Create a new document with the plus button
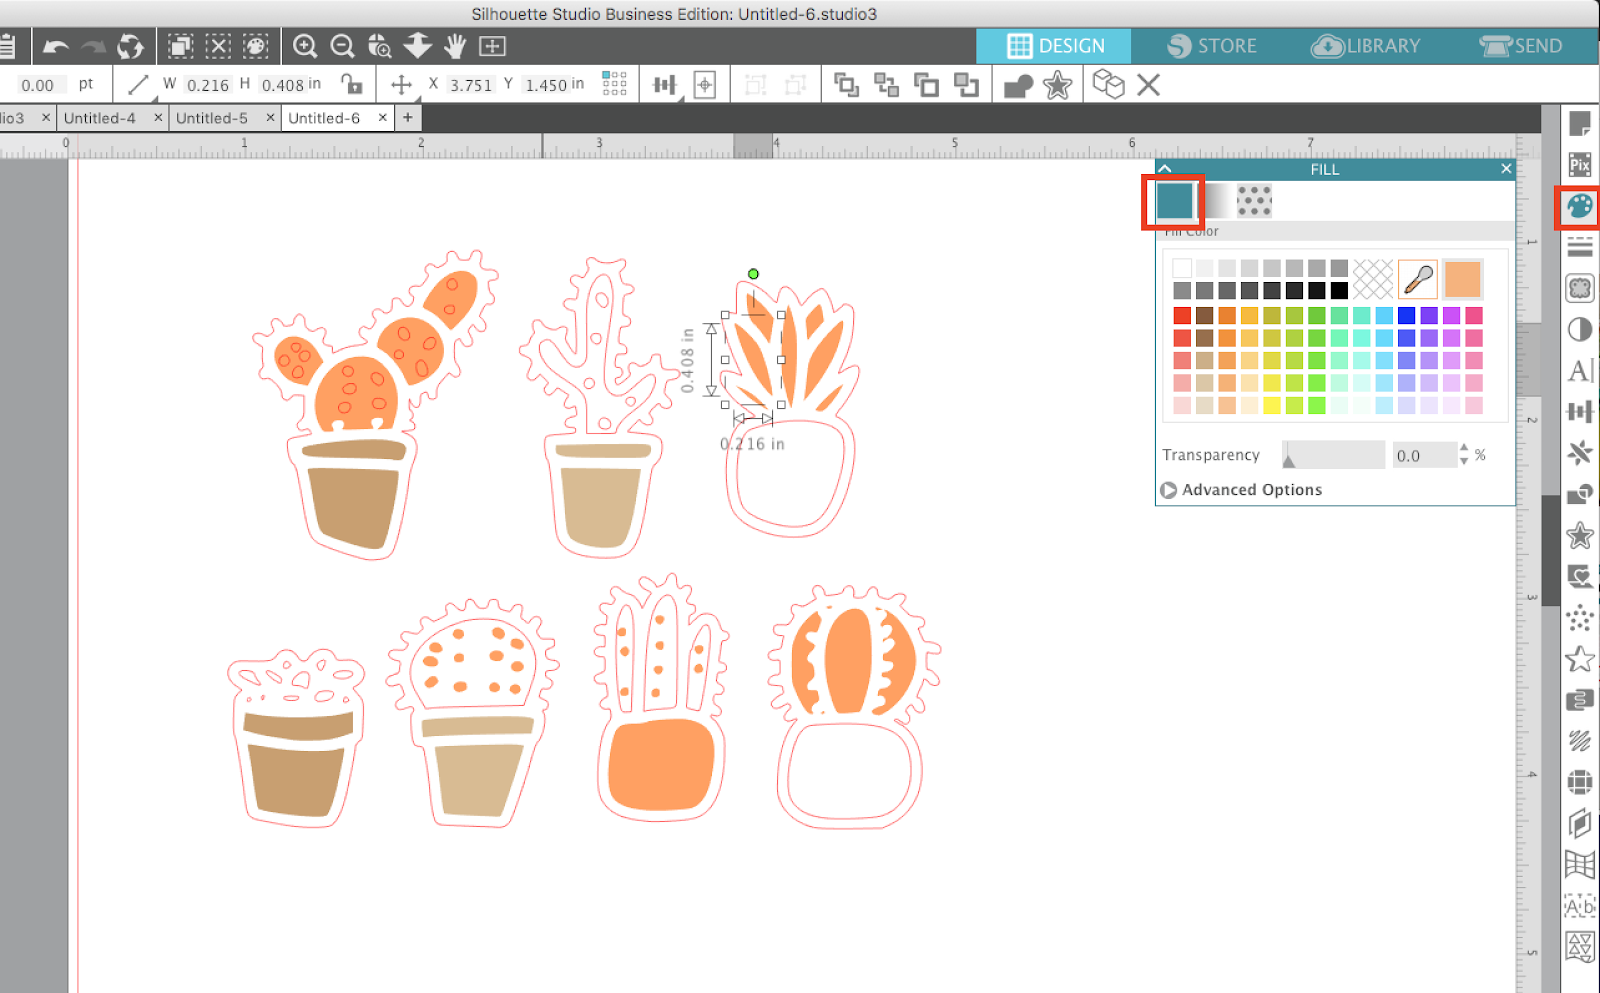This screenshot has height=993, width=1600. point(407,117)
